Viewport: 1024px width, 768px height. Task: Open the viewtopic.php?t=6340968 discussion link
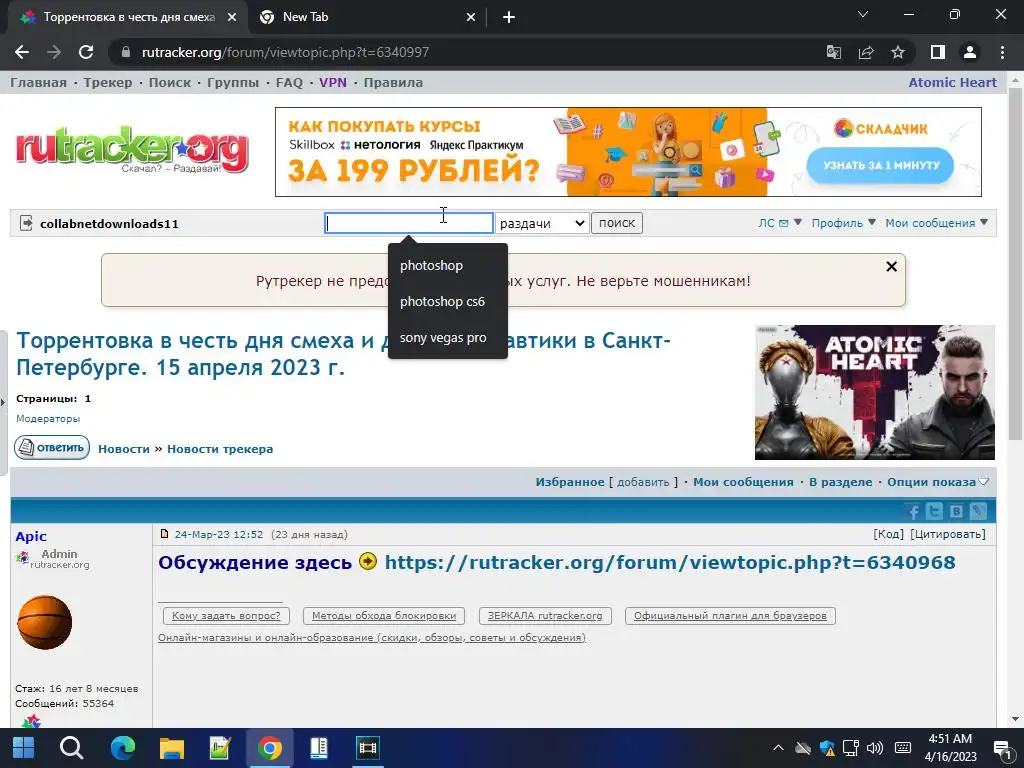[670, 562]
